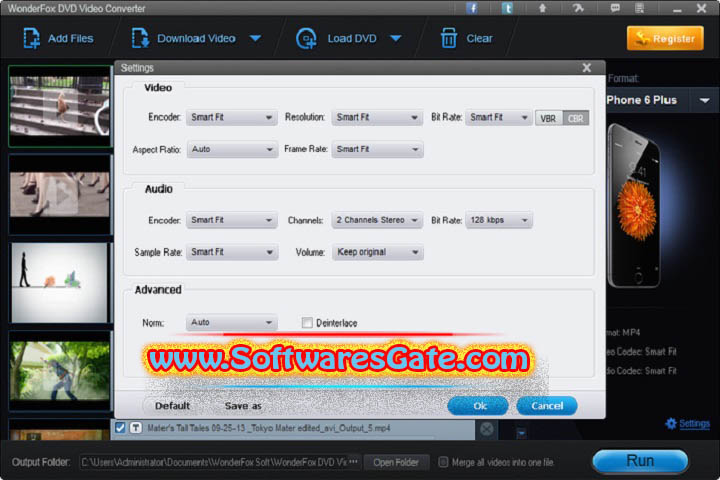Viewport: 720px width, 480px height.
Task: Open the Facebook icon in title bar
Action: pos(472,8)
